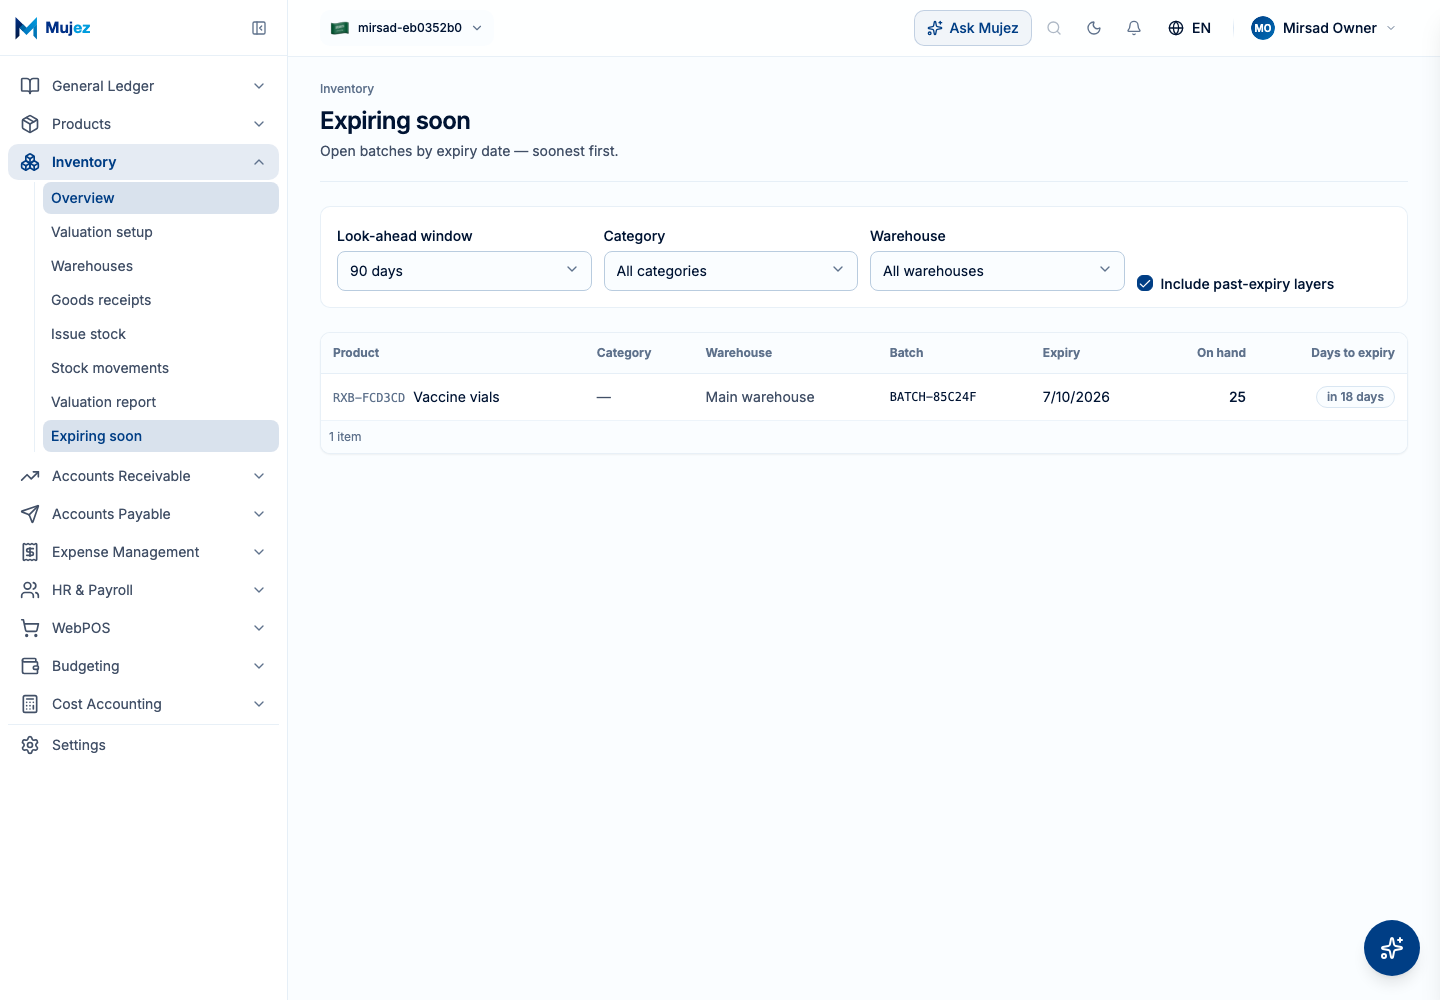This screenshot has width=1440, height=1000.
Task: Click the Mujez logo icon
Action: click(x=27, y=28)
